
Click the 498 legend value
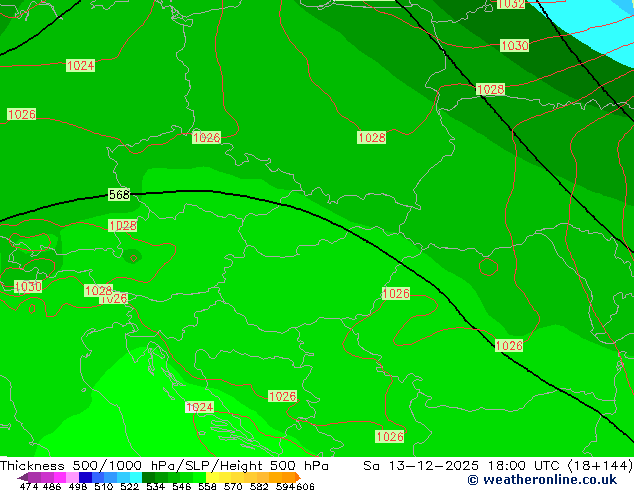coord(78,486)
